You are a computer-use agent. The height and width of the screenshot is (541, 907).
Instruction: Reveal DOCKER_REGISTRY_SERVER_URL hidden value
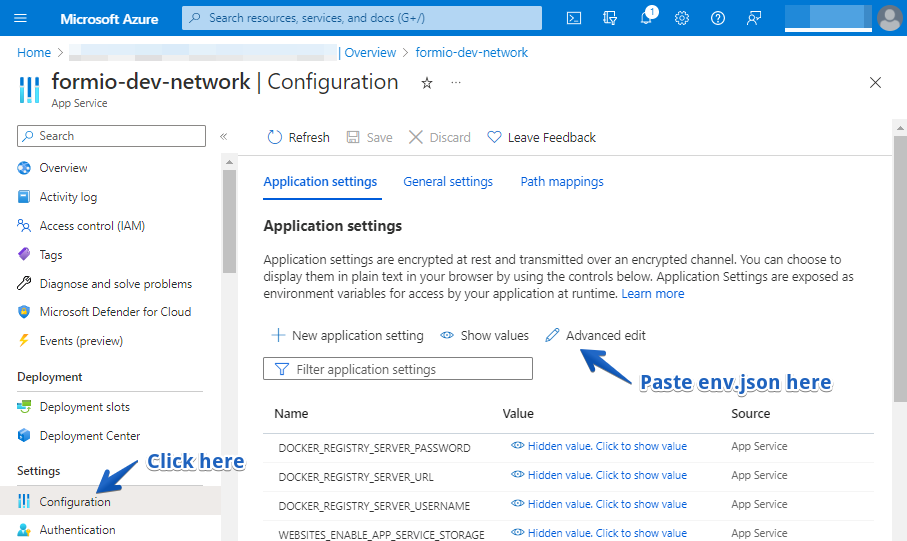pyautogui.click(x=599, y=475)
